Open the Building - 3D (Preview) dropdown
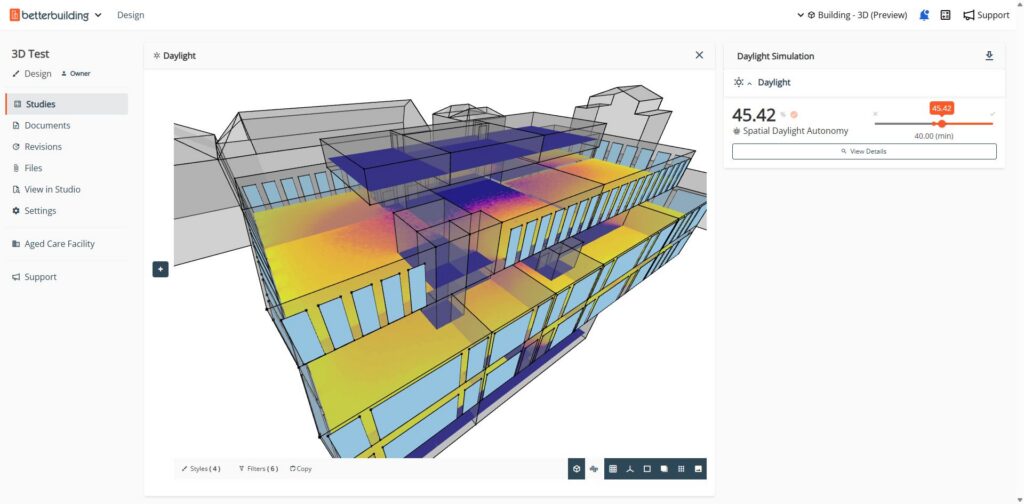The image size is (1024, 504). [x=852, y=15]
